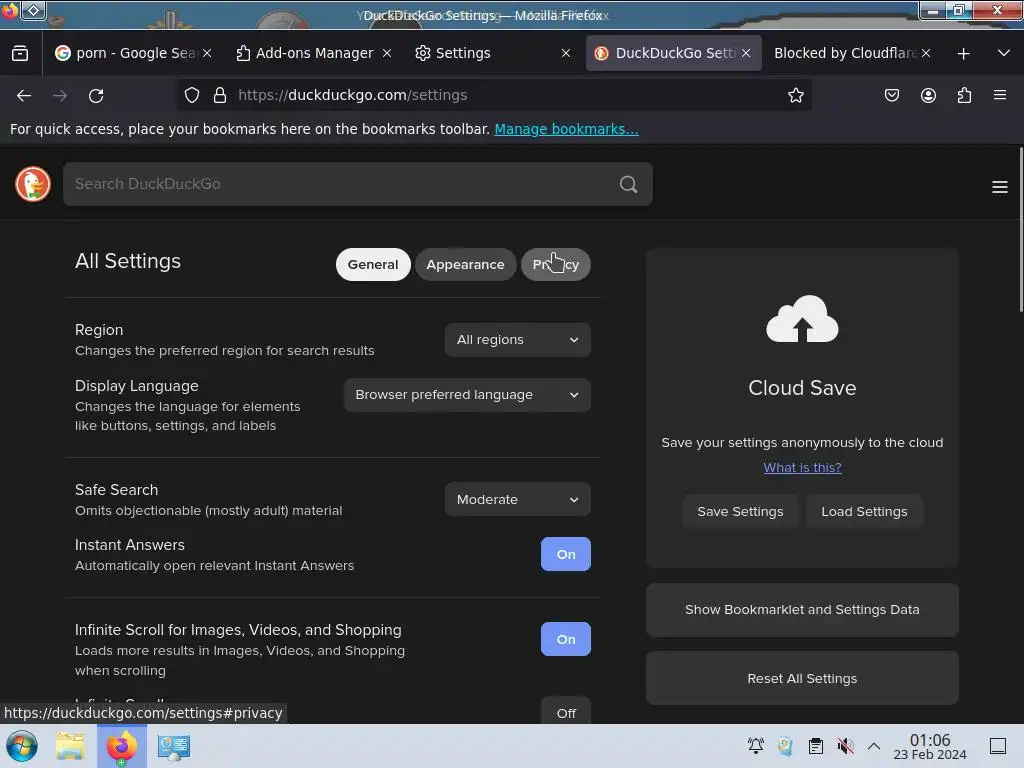Click the search magnifier icon

628,184
